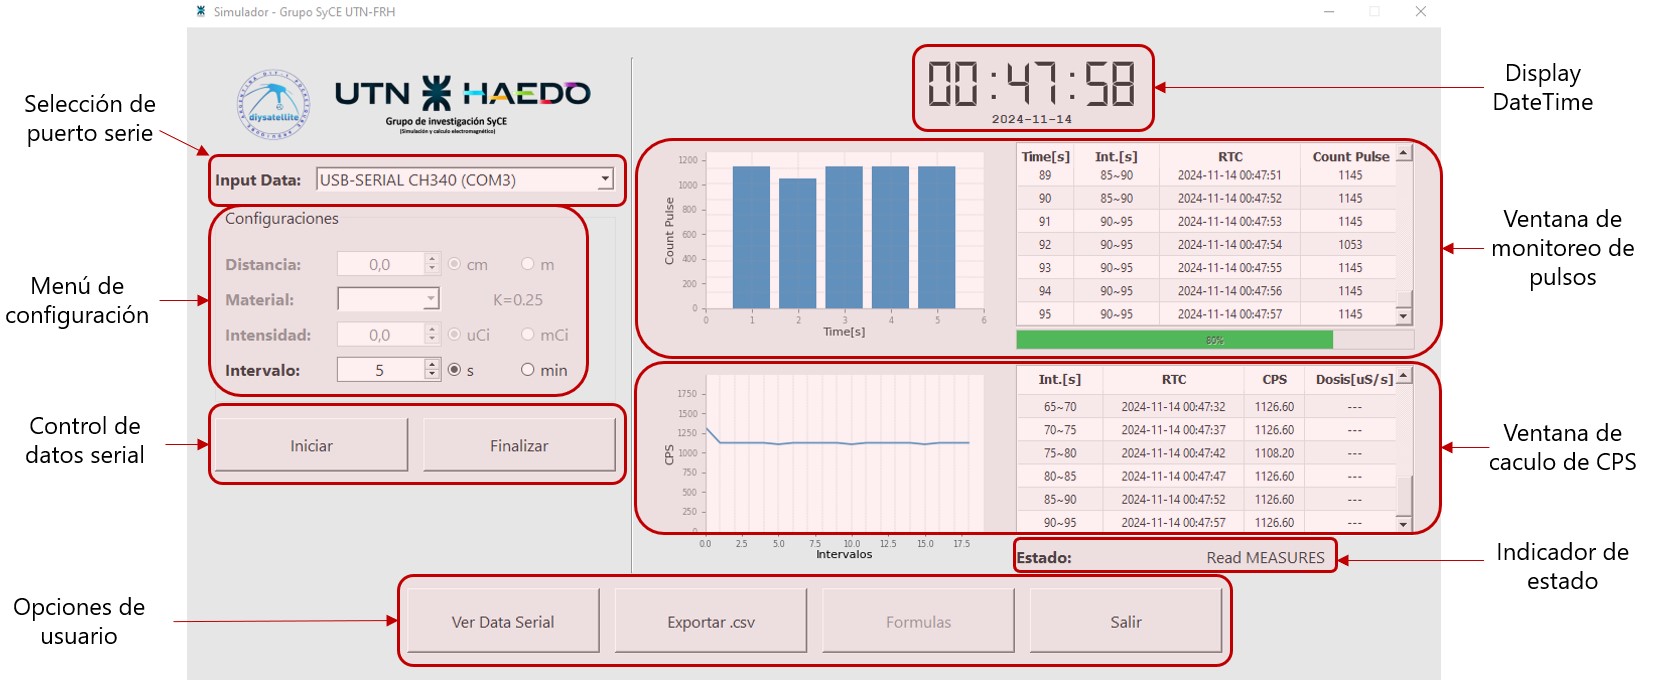Click the window title bar app icon
Viewport: 1662px width, 680px height.
pos(201,12)
